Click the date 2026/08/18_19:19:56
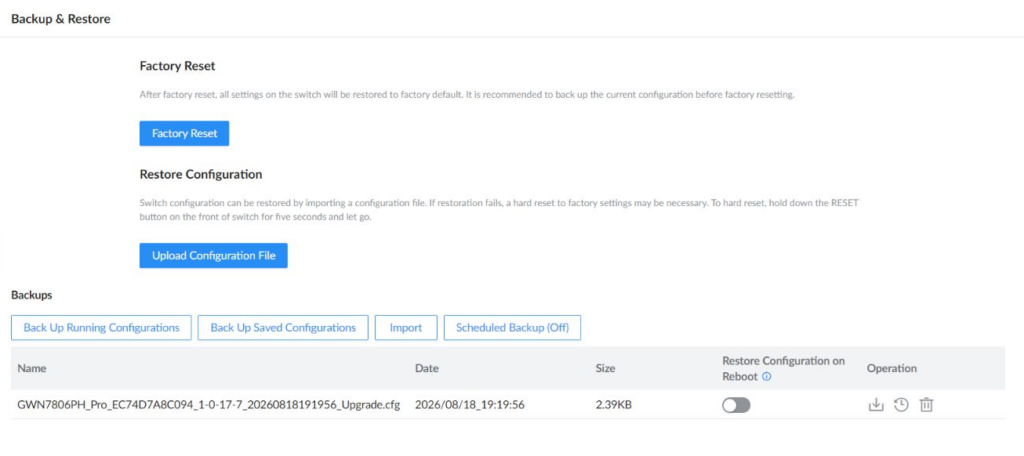This screenshot has width=1024, height=456. pos(470,405)
